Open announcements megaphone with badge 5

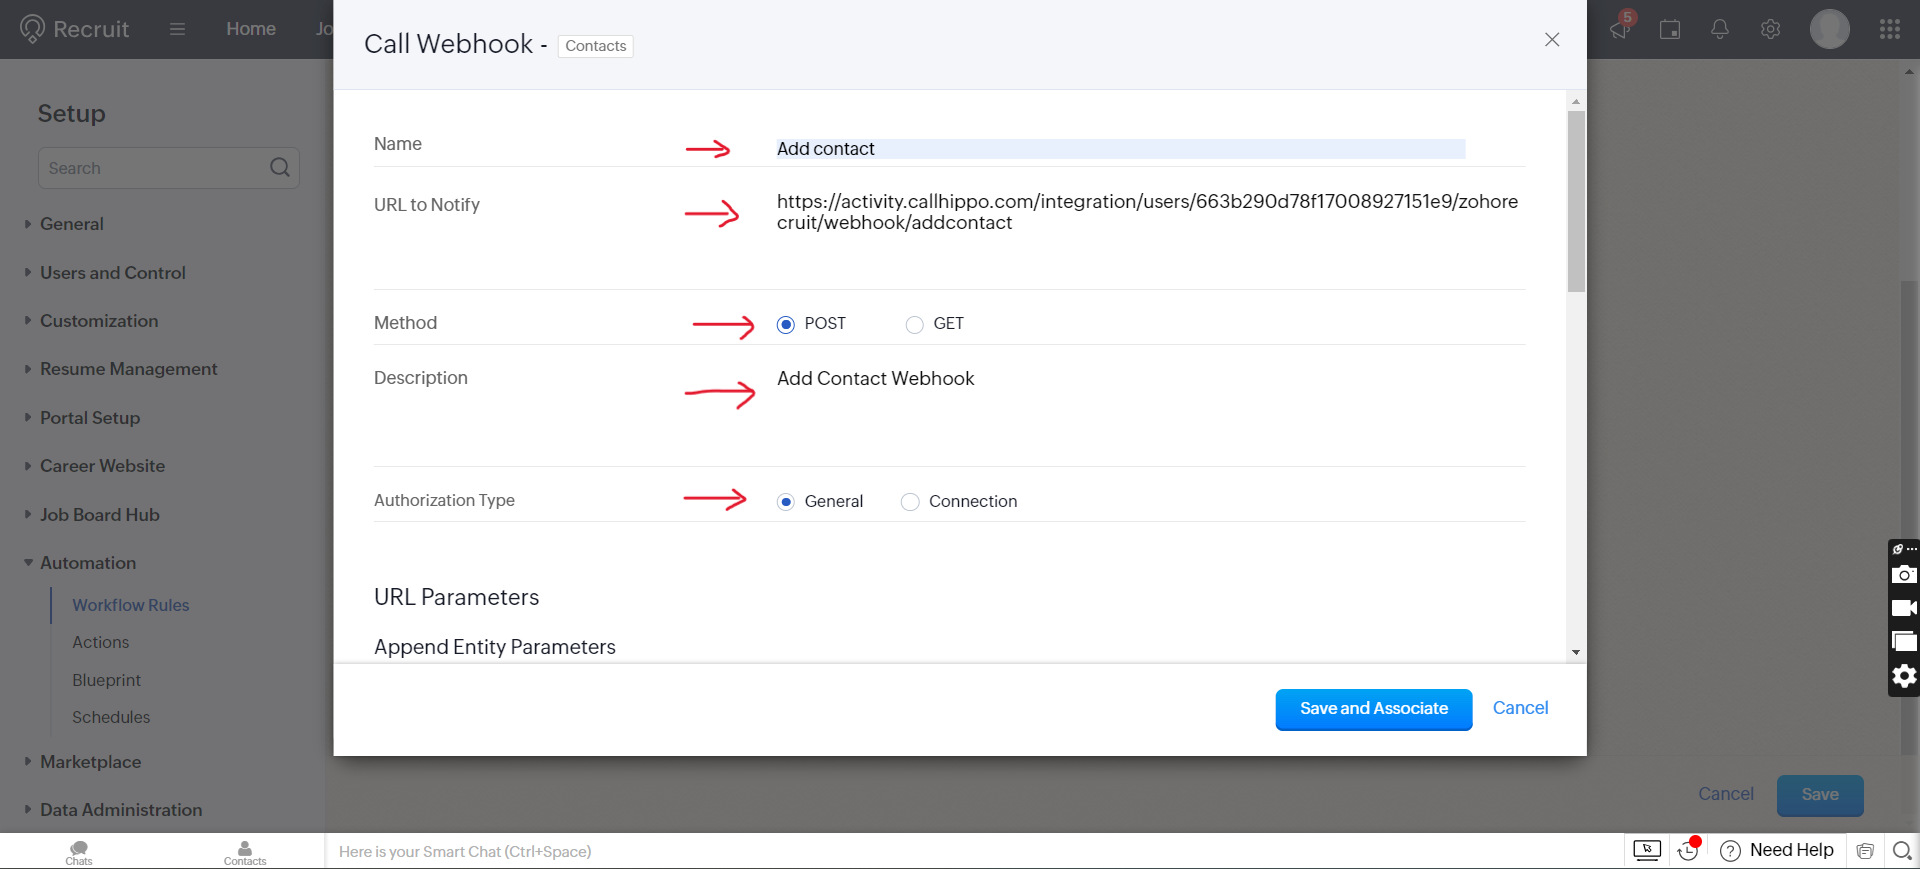pos(1621,27)
